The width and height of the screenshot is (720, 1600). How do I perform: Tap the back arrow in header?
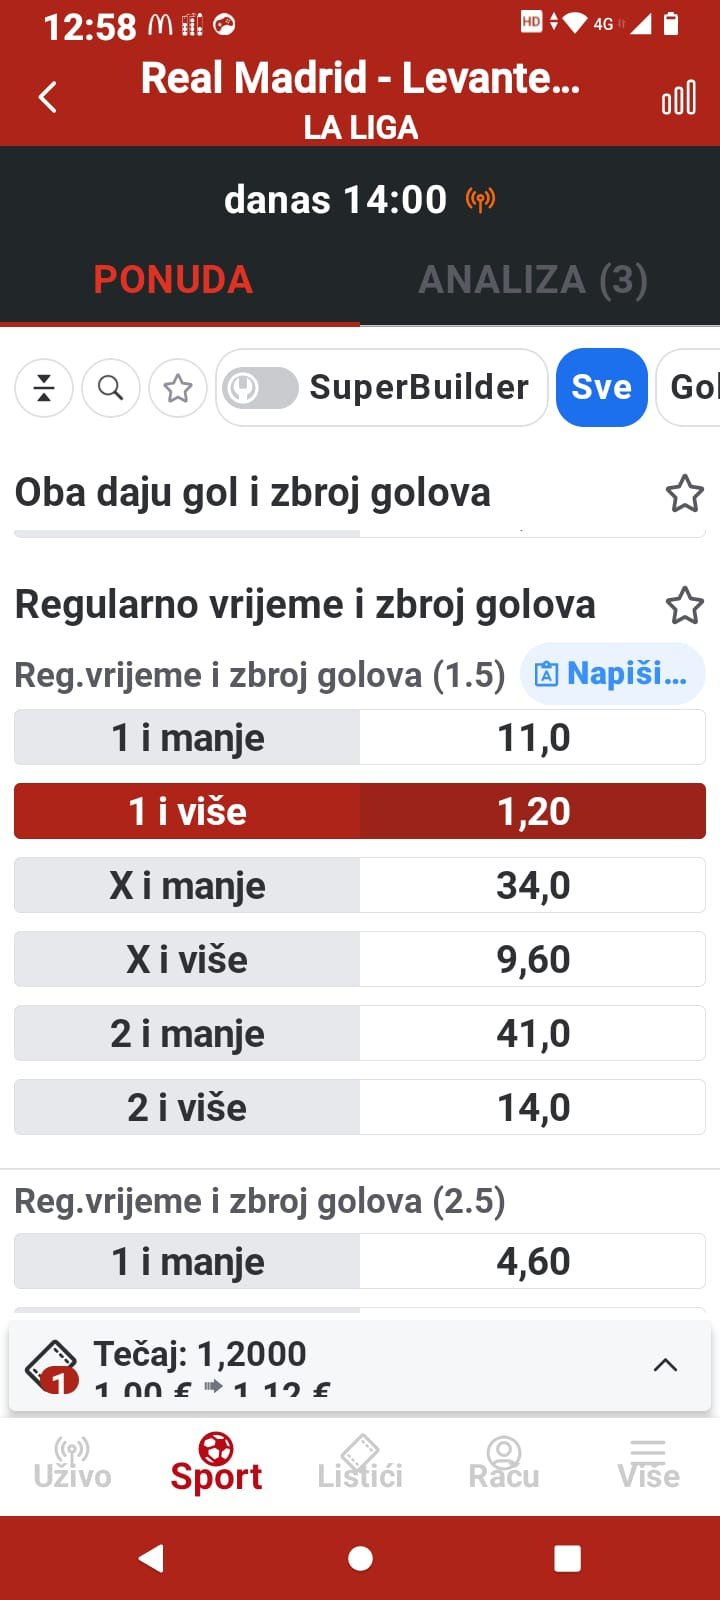pos(47,97)
